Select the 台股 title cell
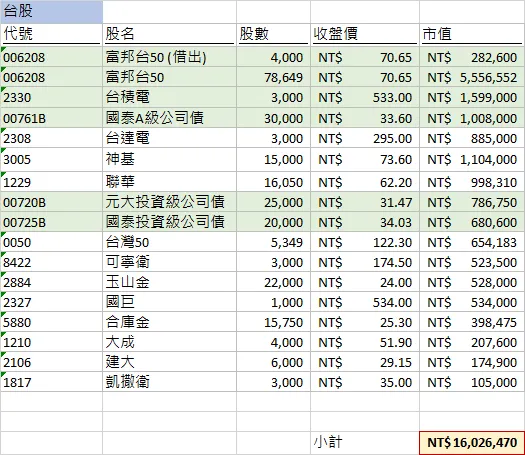 click(52, 12)
